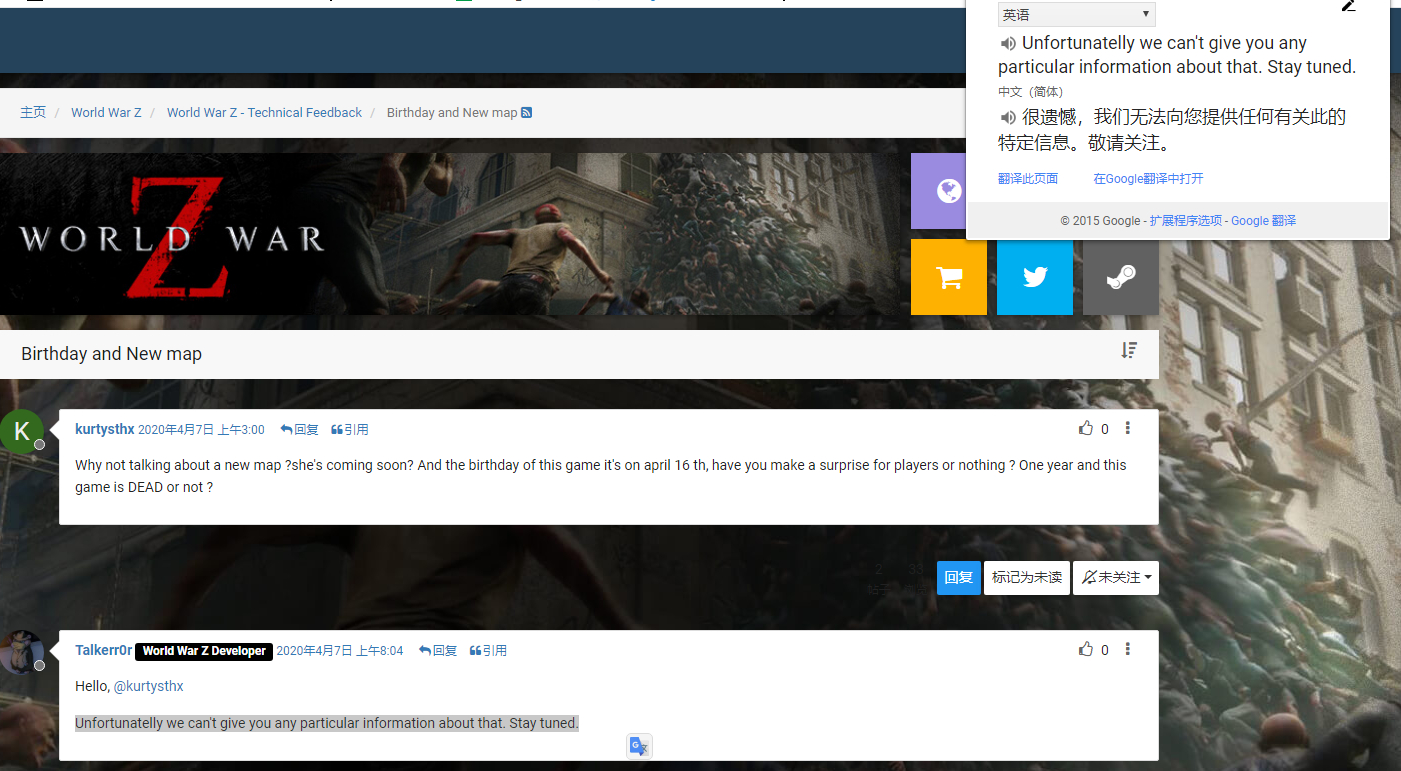Quote Talkerr0r's post via its 引用 link
This screenshot has height=771, width=1401.
(x=488, y=650)
